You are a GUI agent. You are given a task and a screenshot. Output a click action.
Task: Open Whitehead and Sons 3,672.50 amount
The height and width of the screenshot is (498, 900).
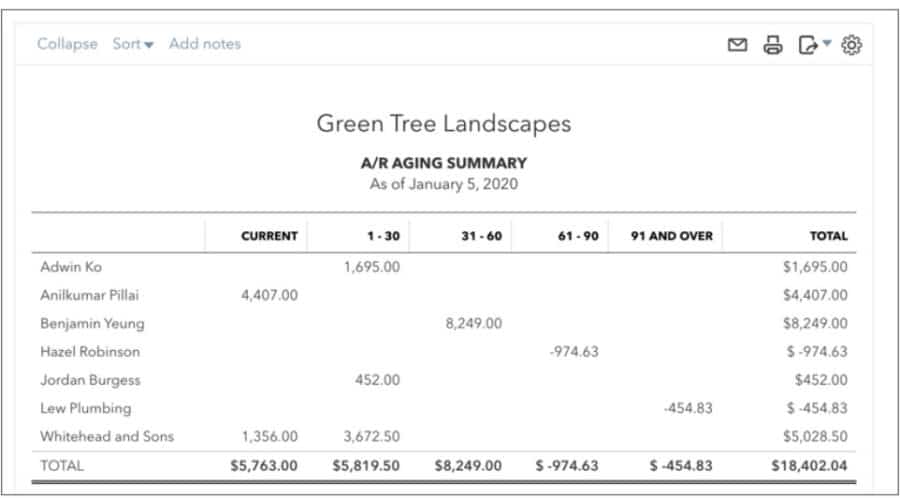coord(371,437)
